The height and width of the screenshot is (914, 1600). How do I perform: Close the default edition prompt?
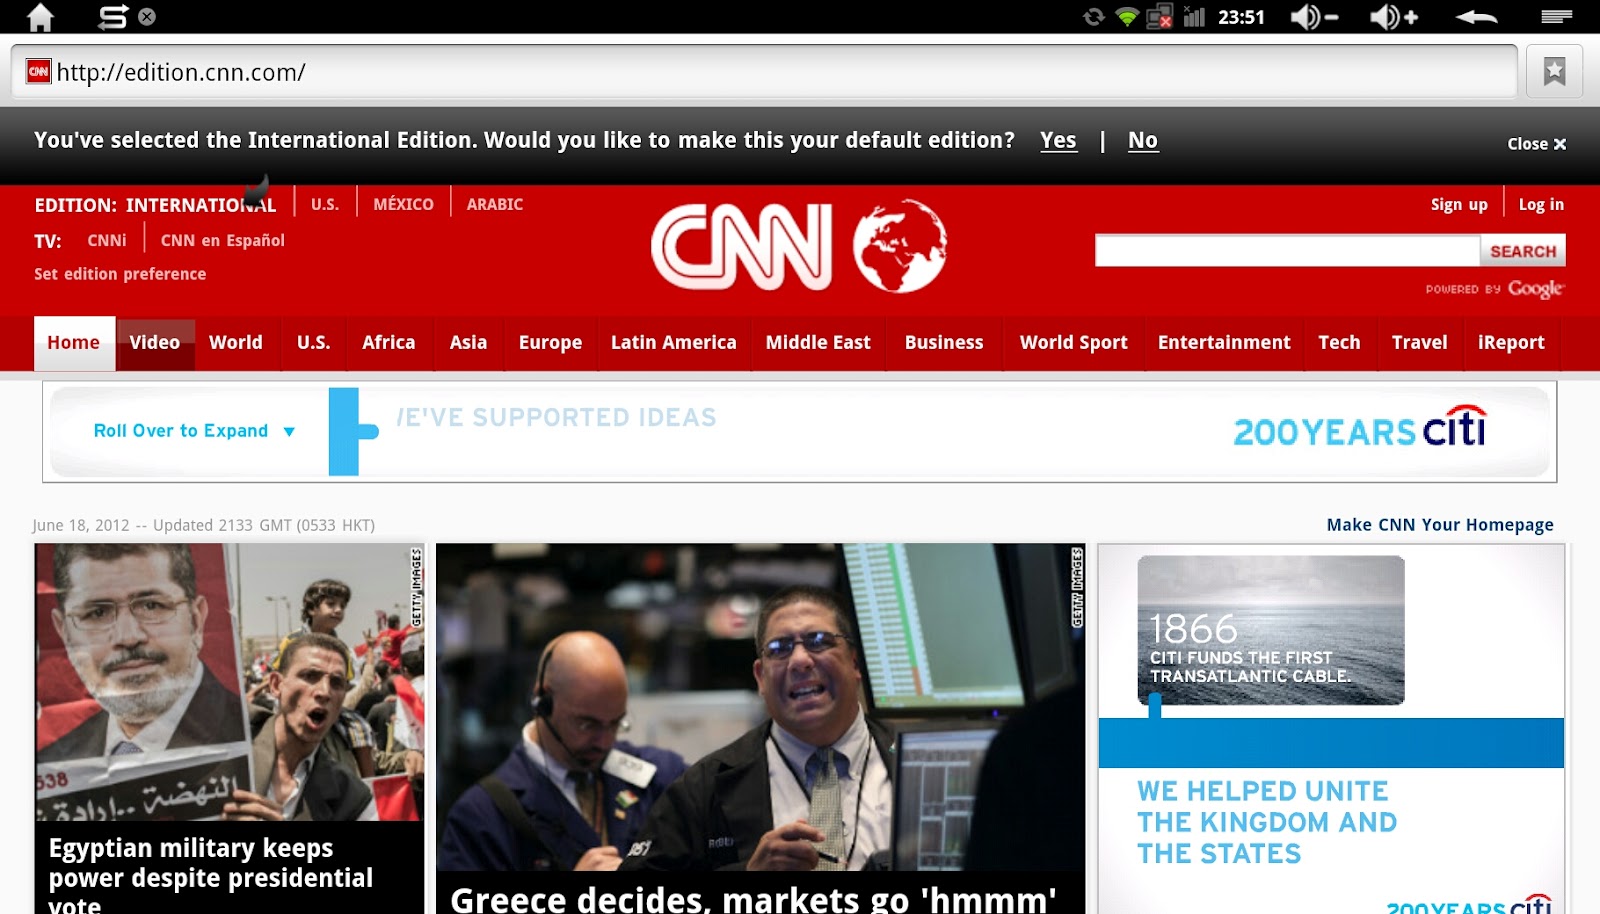(x=1537, y=144)
